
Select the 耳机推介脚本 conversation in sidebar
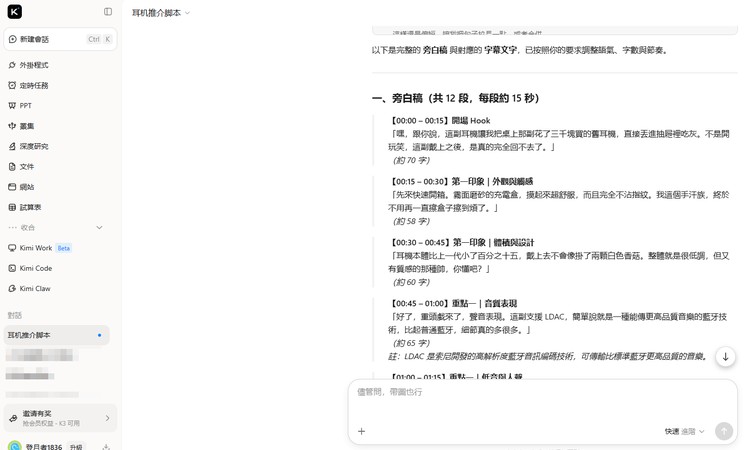point(56,335)
